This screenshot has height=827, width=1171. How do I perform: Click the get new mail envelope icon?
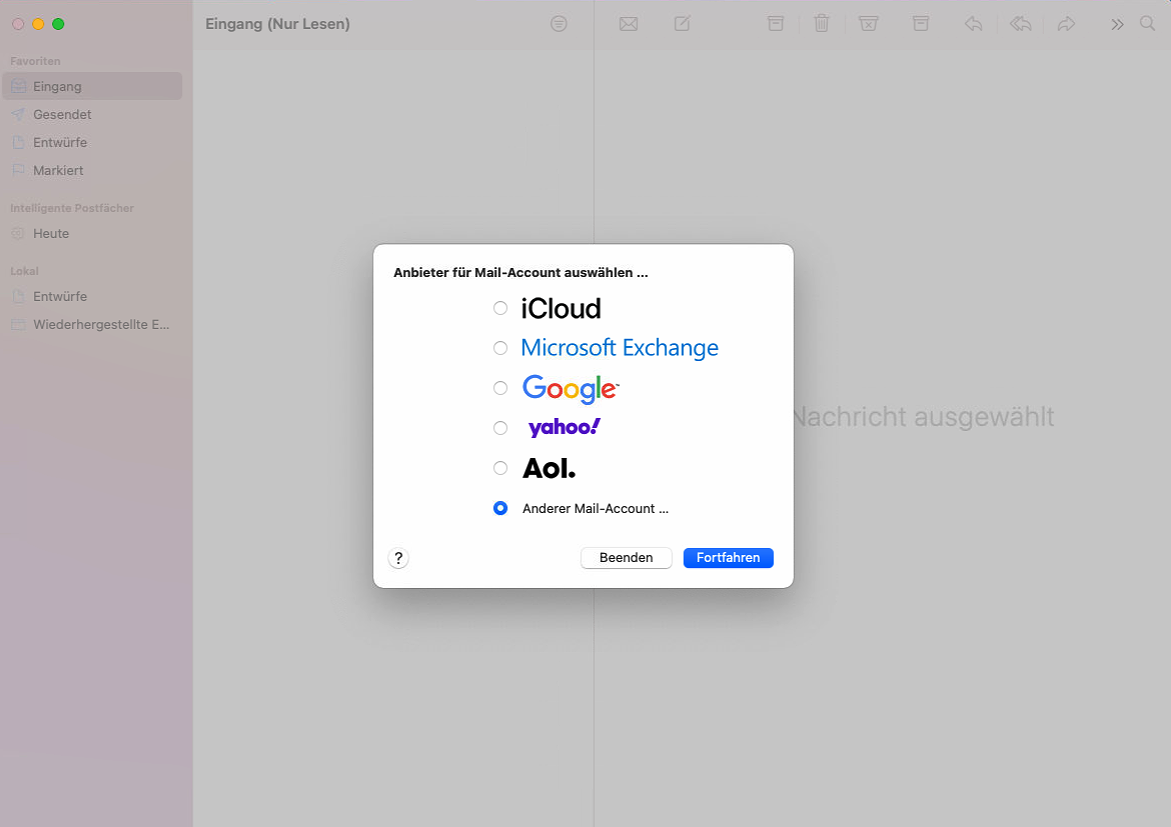(628, 24)
